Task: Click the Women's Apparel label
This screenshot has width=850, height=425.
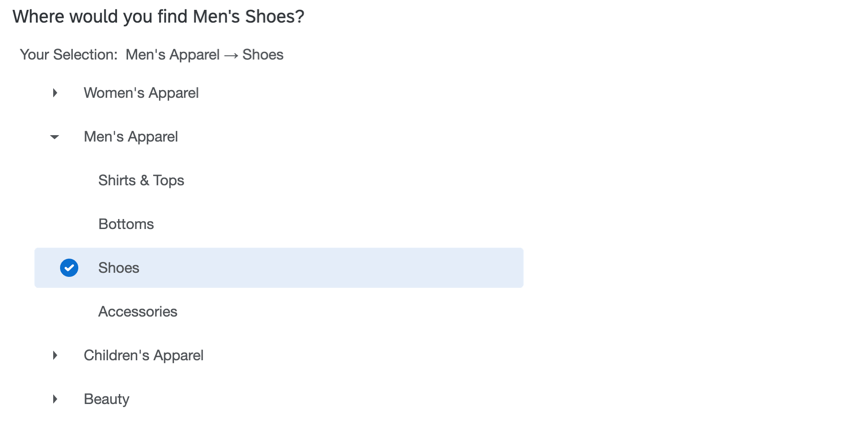Action: (141, 93)
